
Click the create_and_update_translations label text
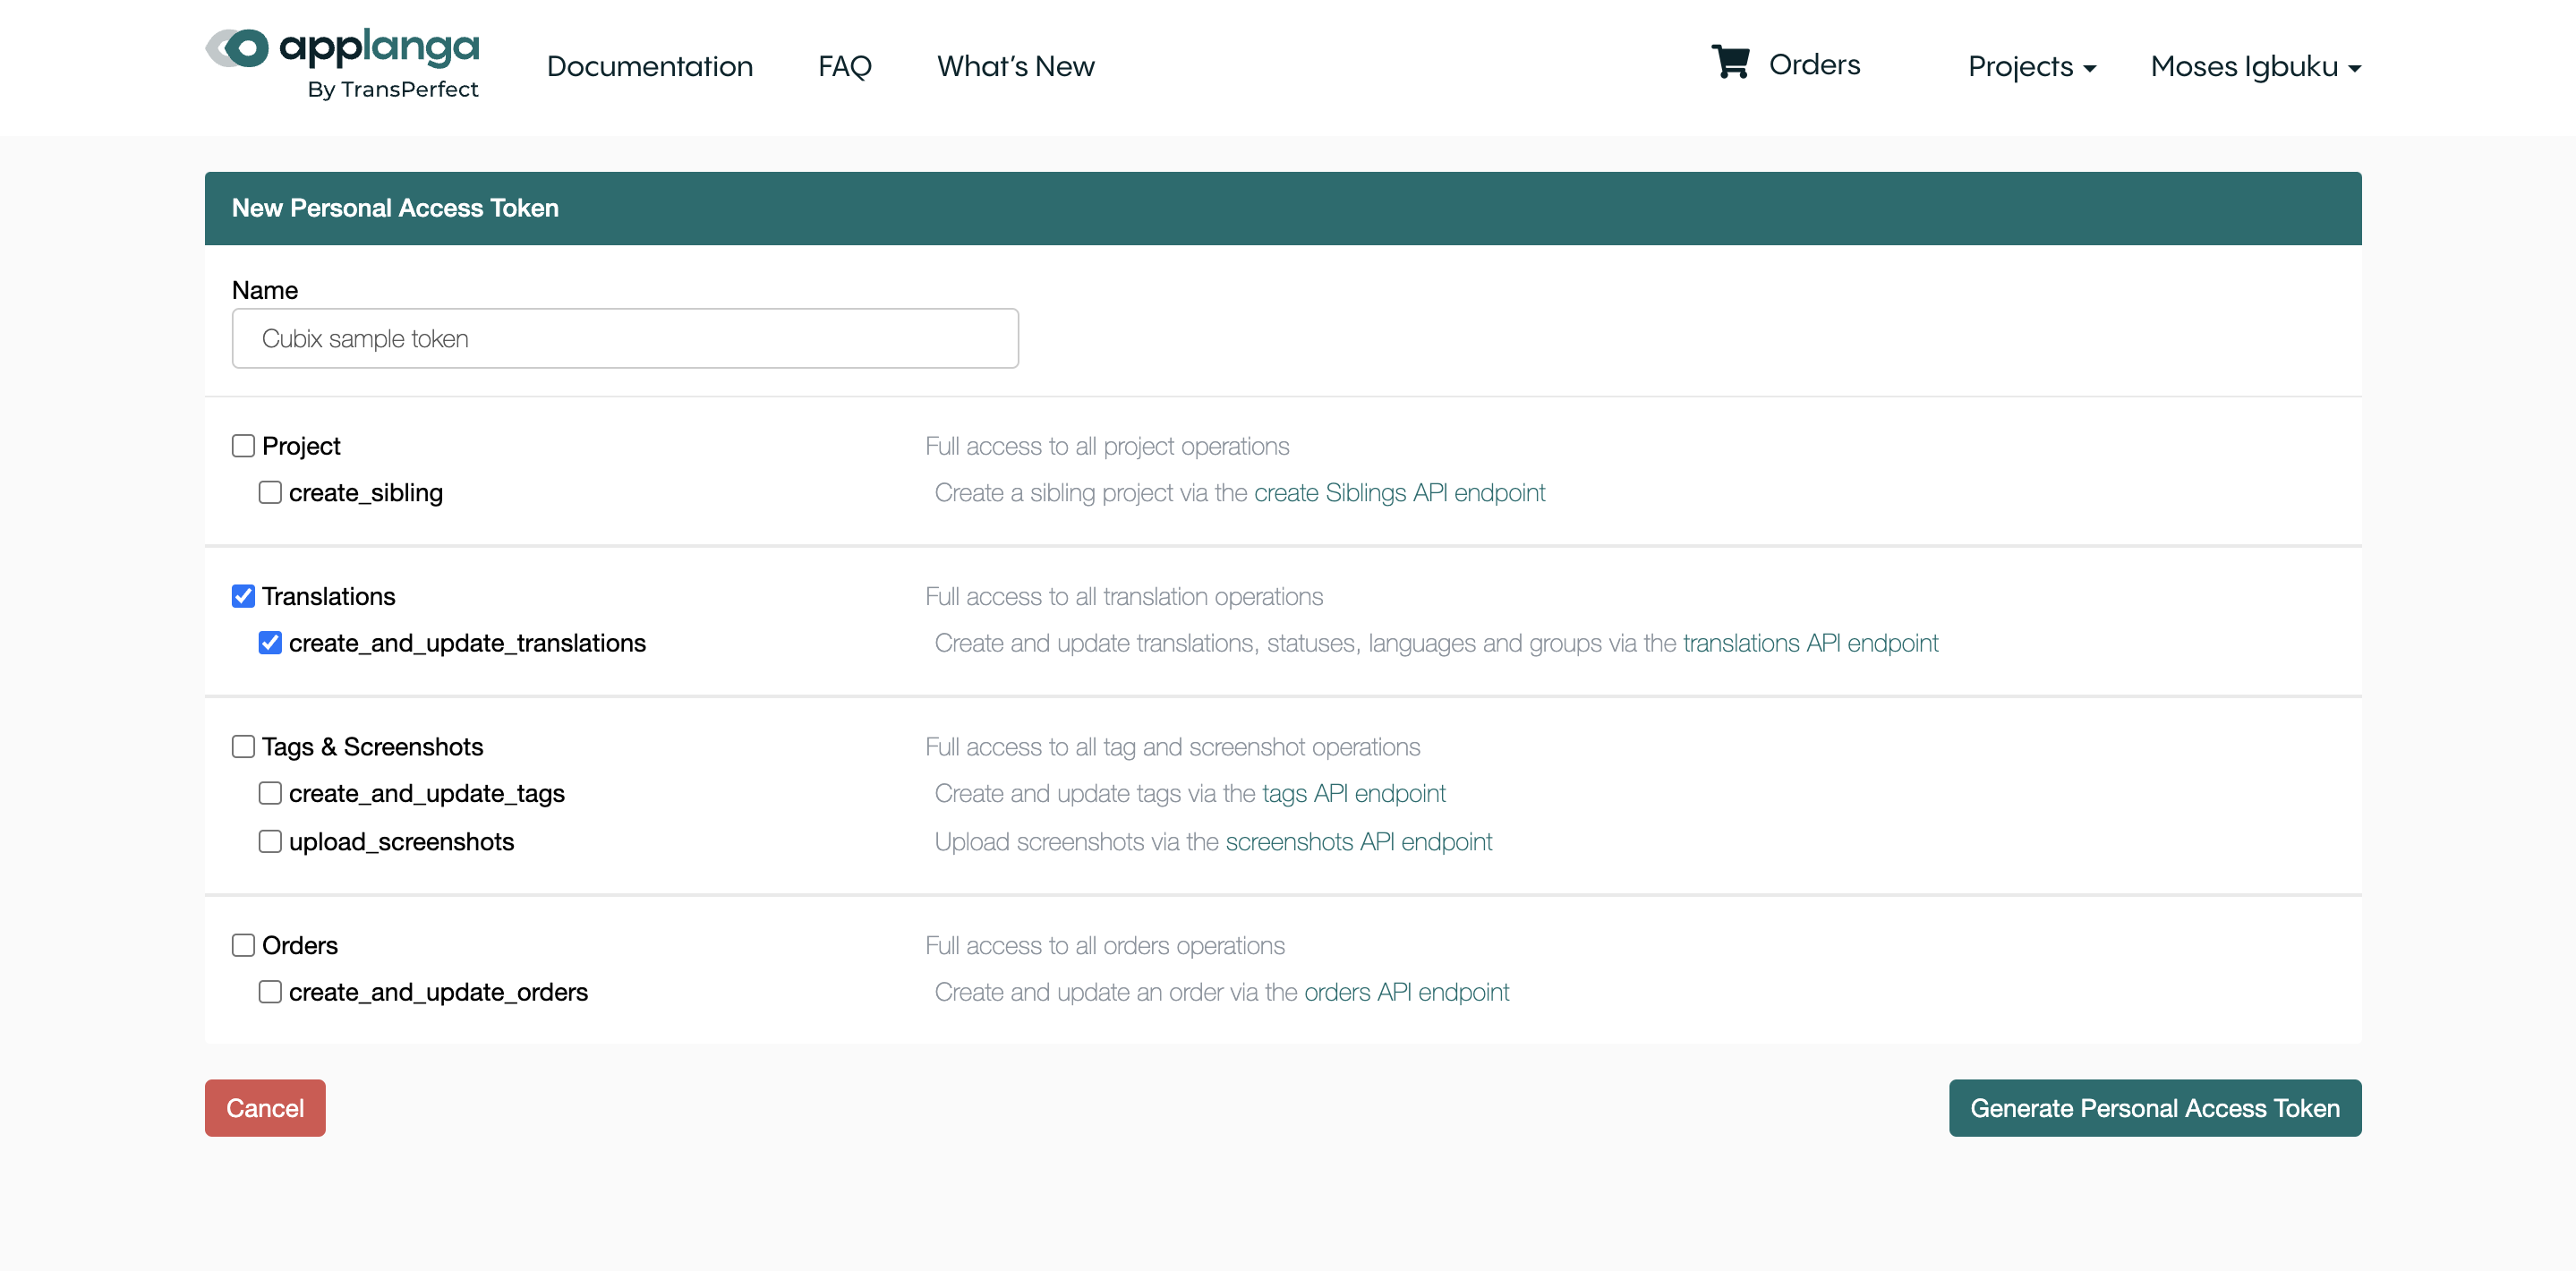tap(467, 643)
